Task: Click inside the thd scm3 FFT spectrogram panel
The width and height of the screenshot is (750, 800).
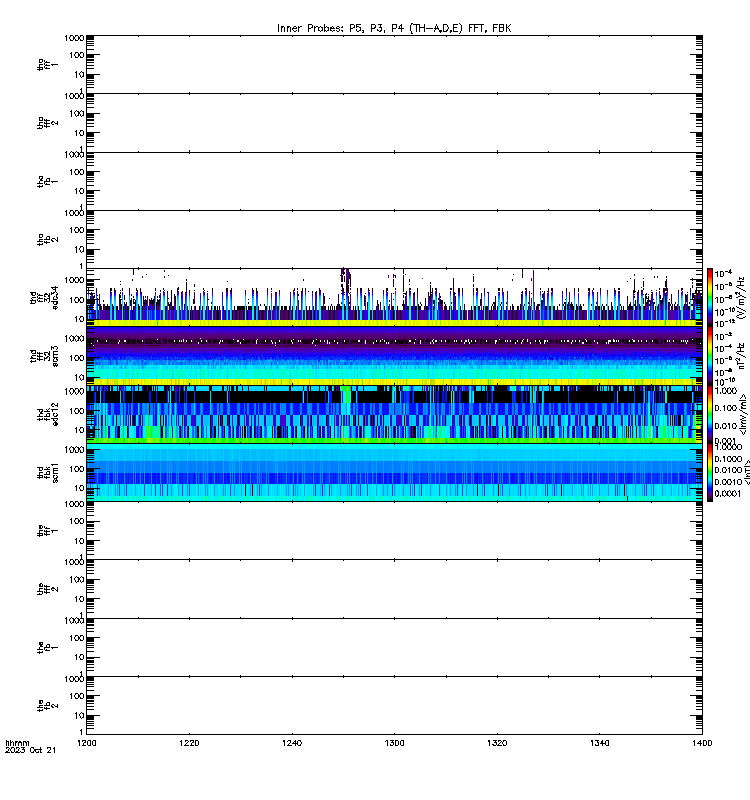Action: pos(394,356)
